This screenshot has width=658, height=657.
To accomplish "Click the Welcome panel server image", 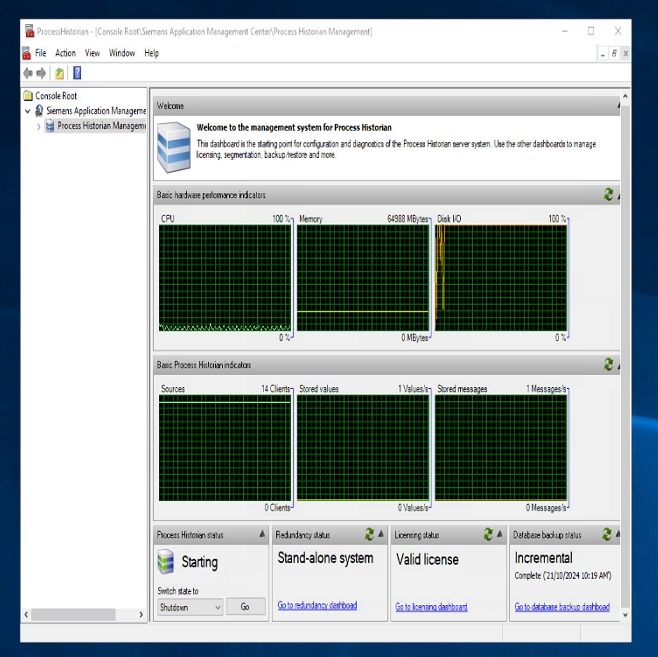I will tap(174, 147).
